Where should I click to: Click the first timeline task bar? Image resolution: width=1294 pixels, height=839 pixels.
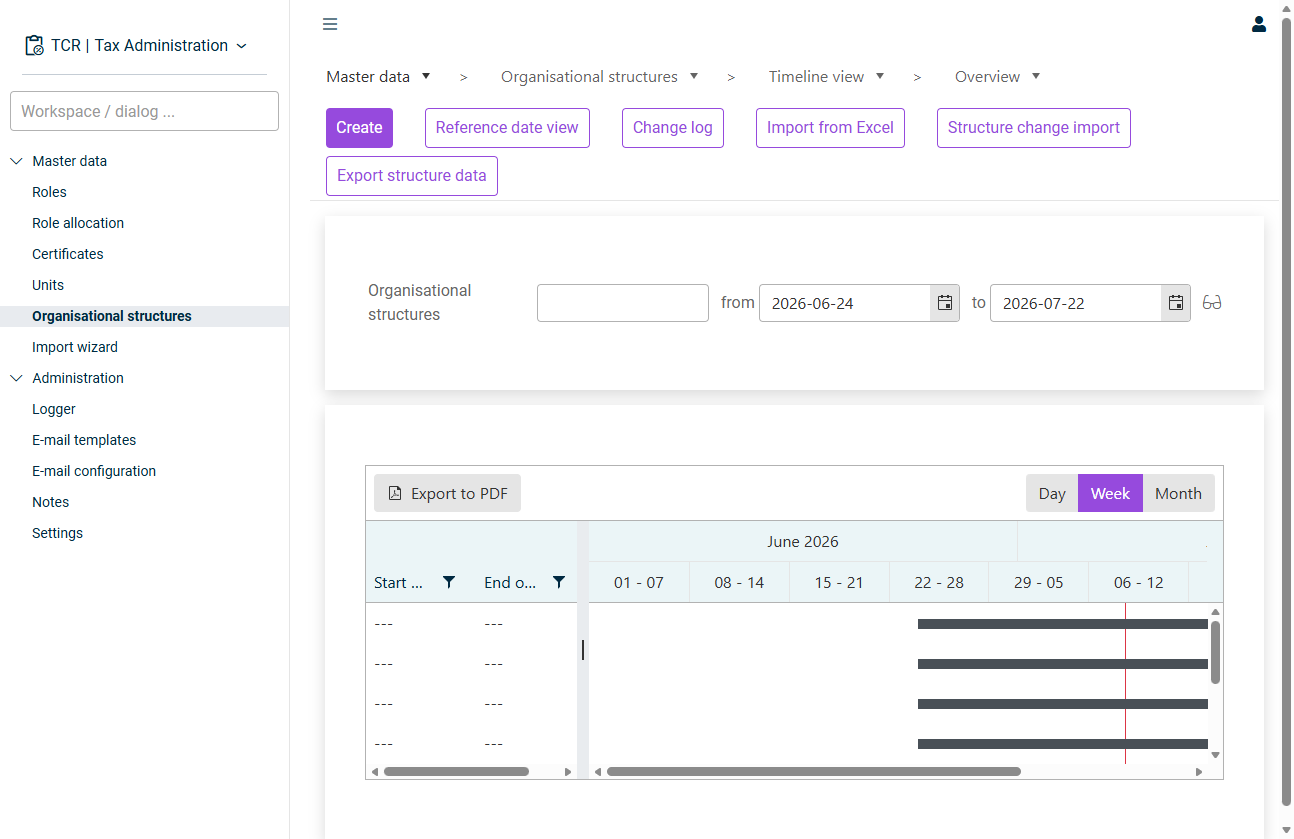[x=1063, y=624]
